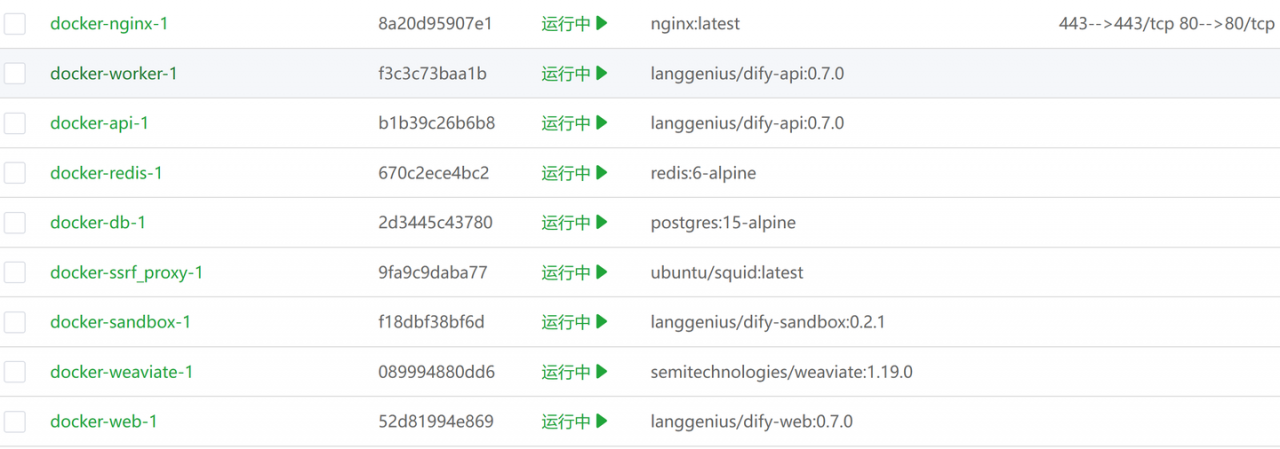
Task: Open docker-weaviate-1 container link
Action: [122, 372]
